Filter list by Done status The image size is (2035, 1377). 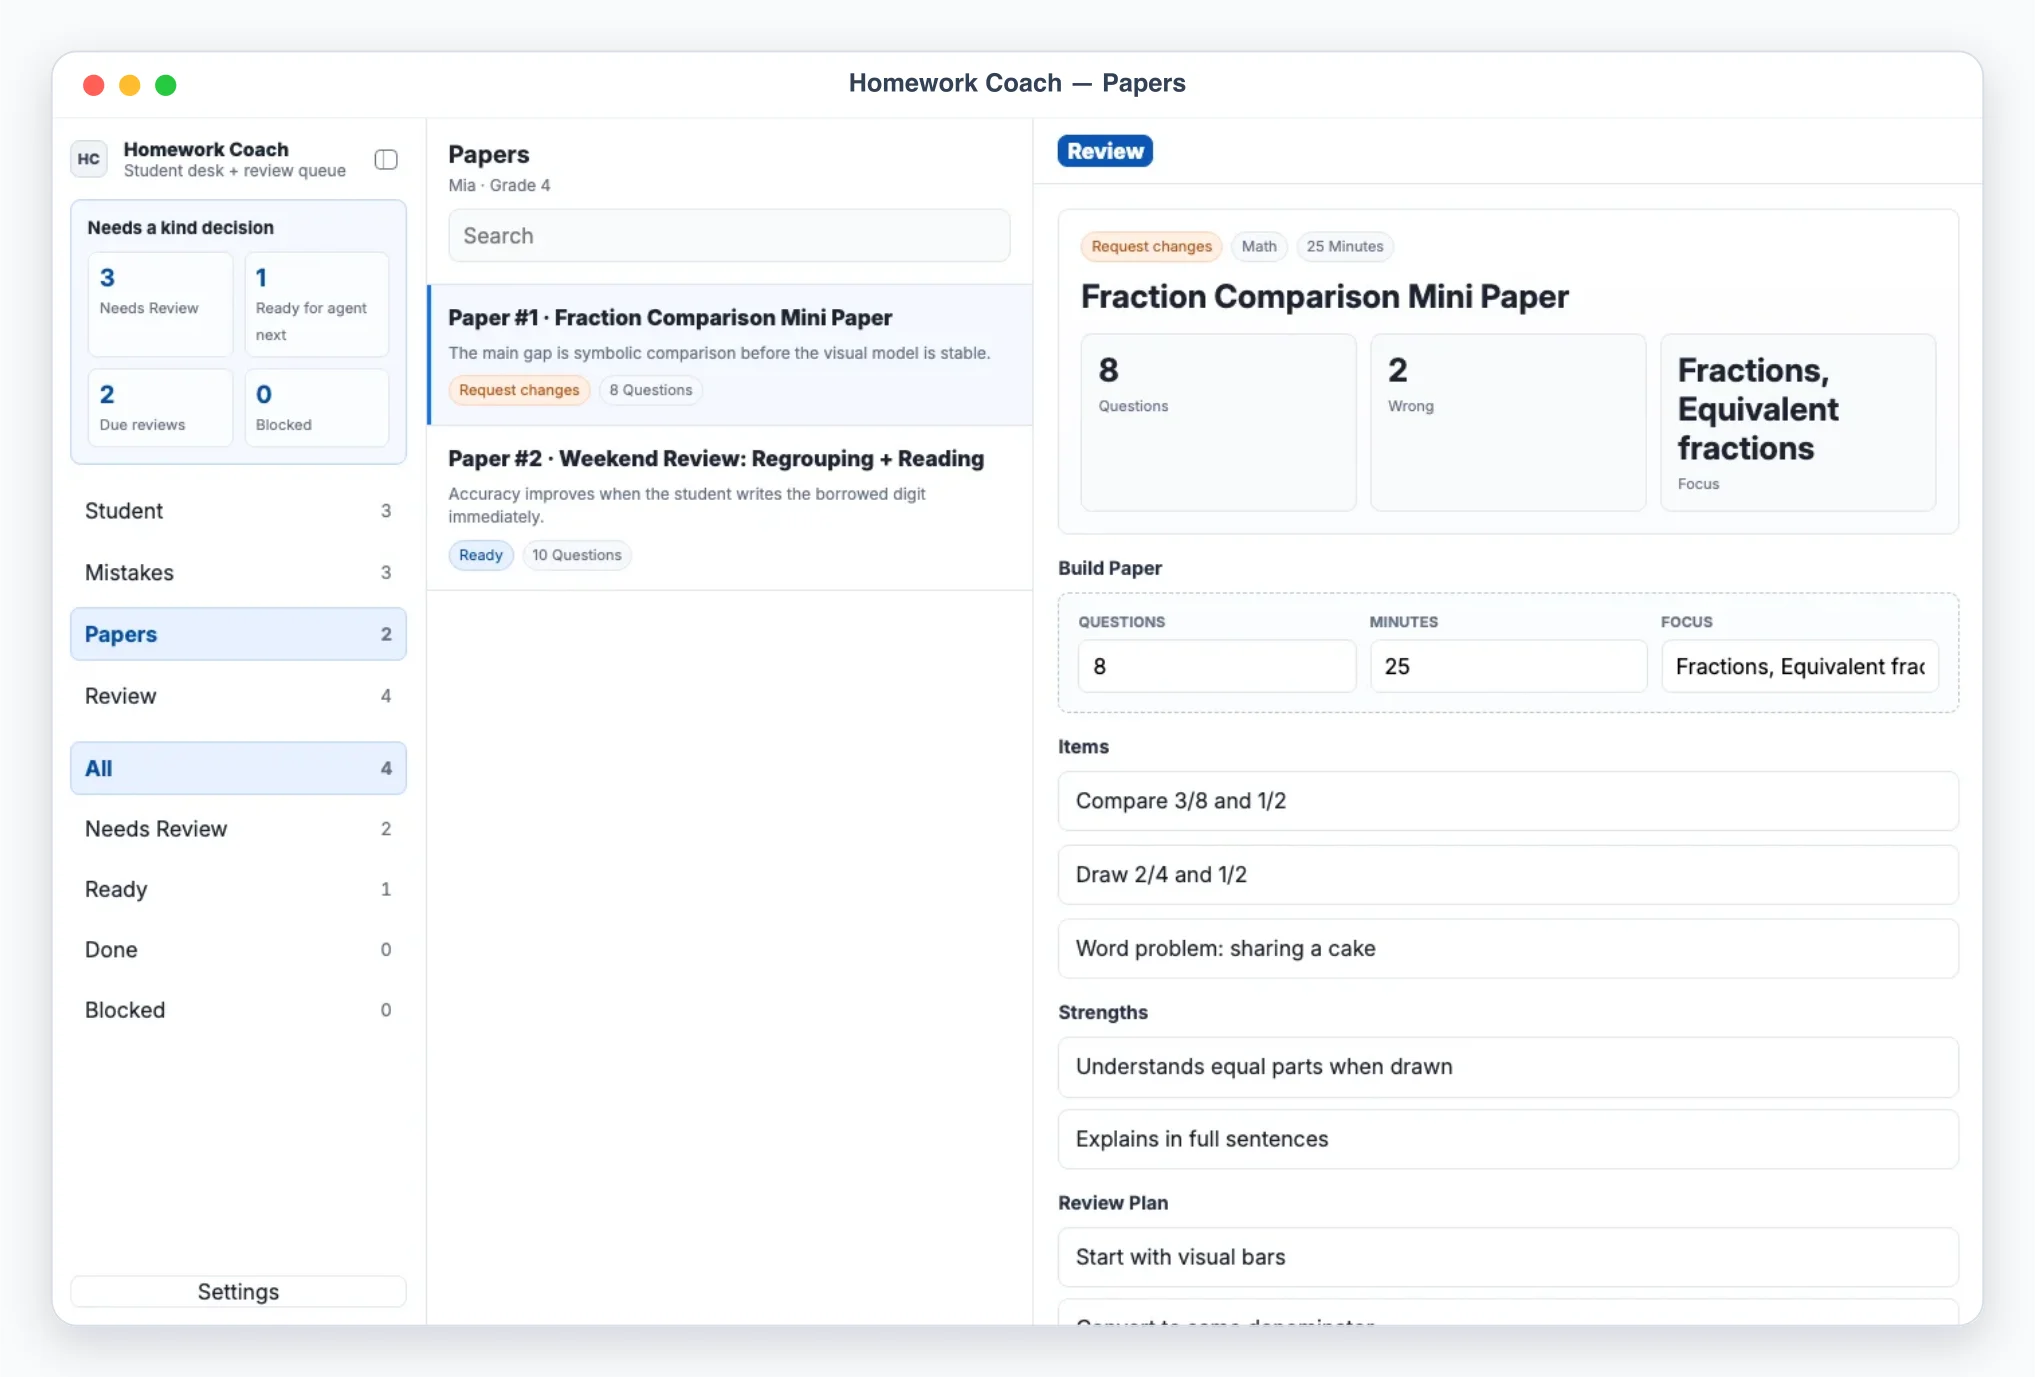[238, 950]
